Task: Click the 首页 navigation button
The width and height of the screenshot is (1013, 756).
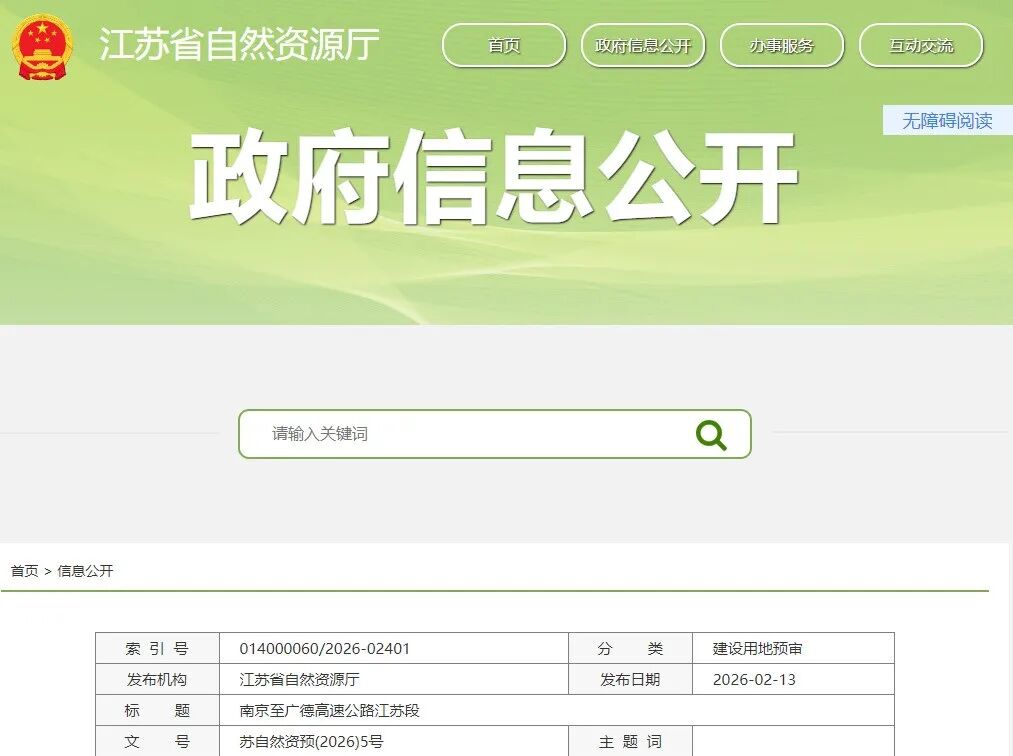Action: coord(503,45)
